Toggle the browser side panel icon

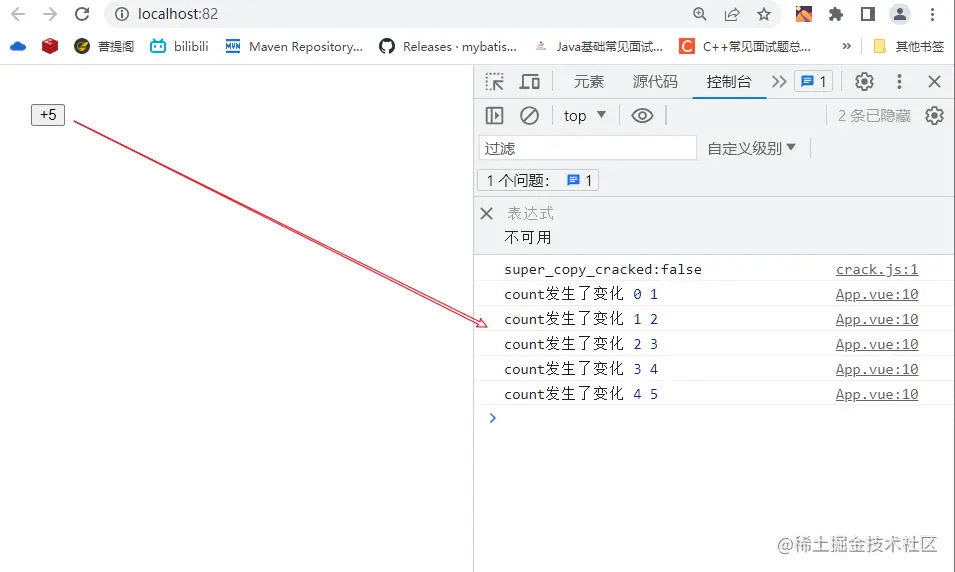(x=868, y=14)
